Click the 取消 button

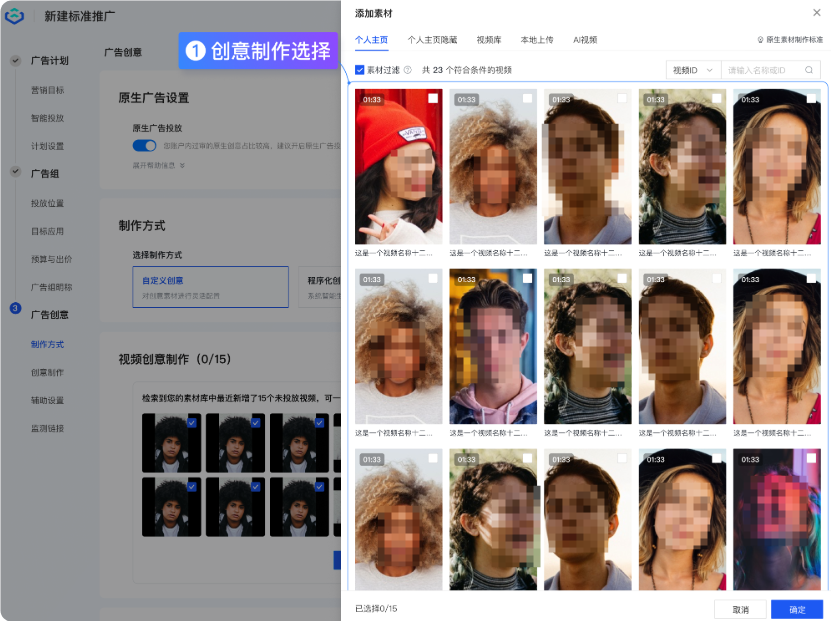[x=740, y=609]
